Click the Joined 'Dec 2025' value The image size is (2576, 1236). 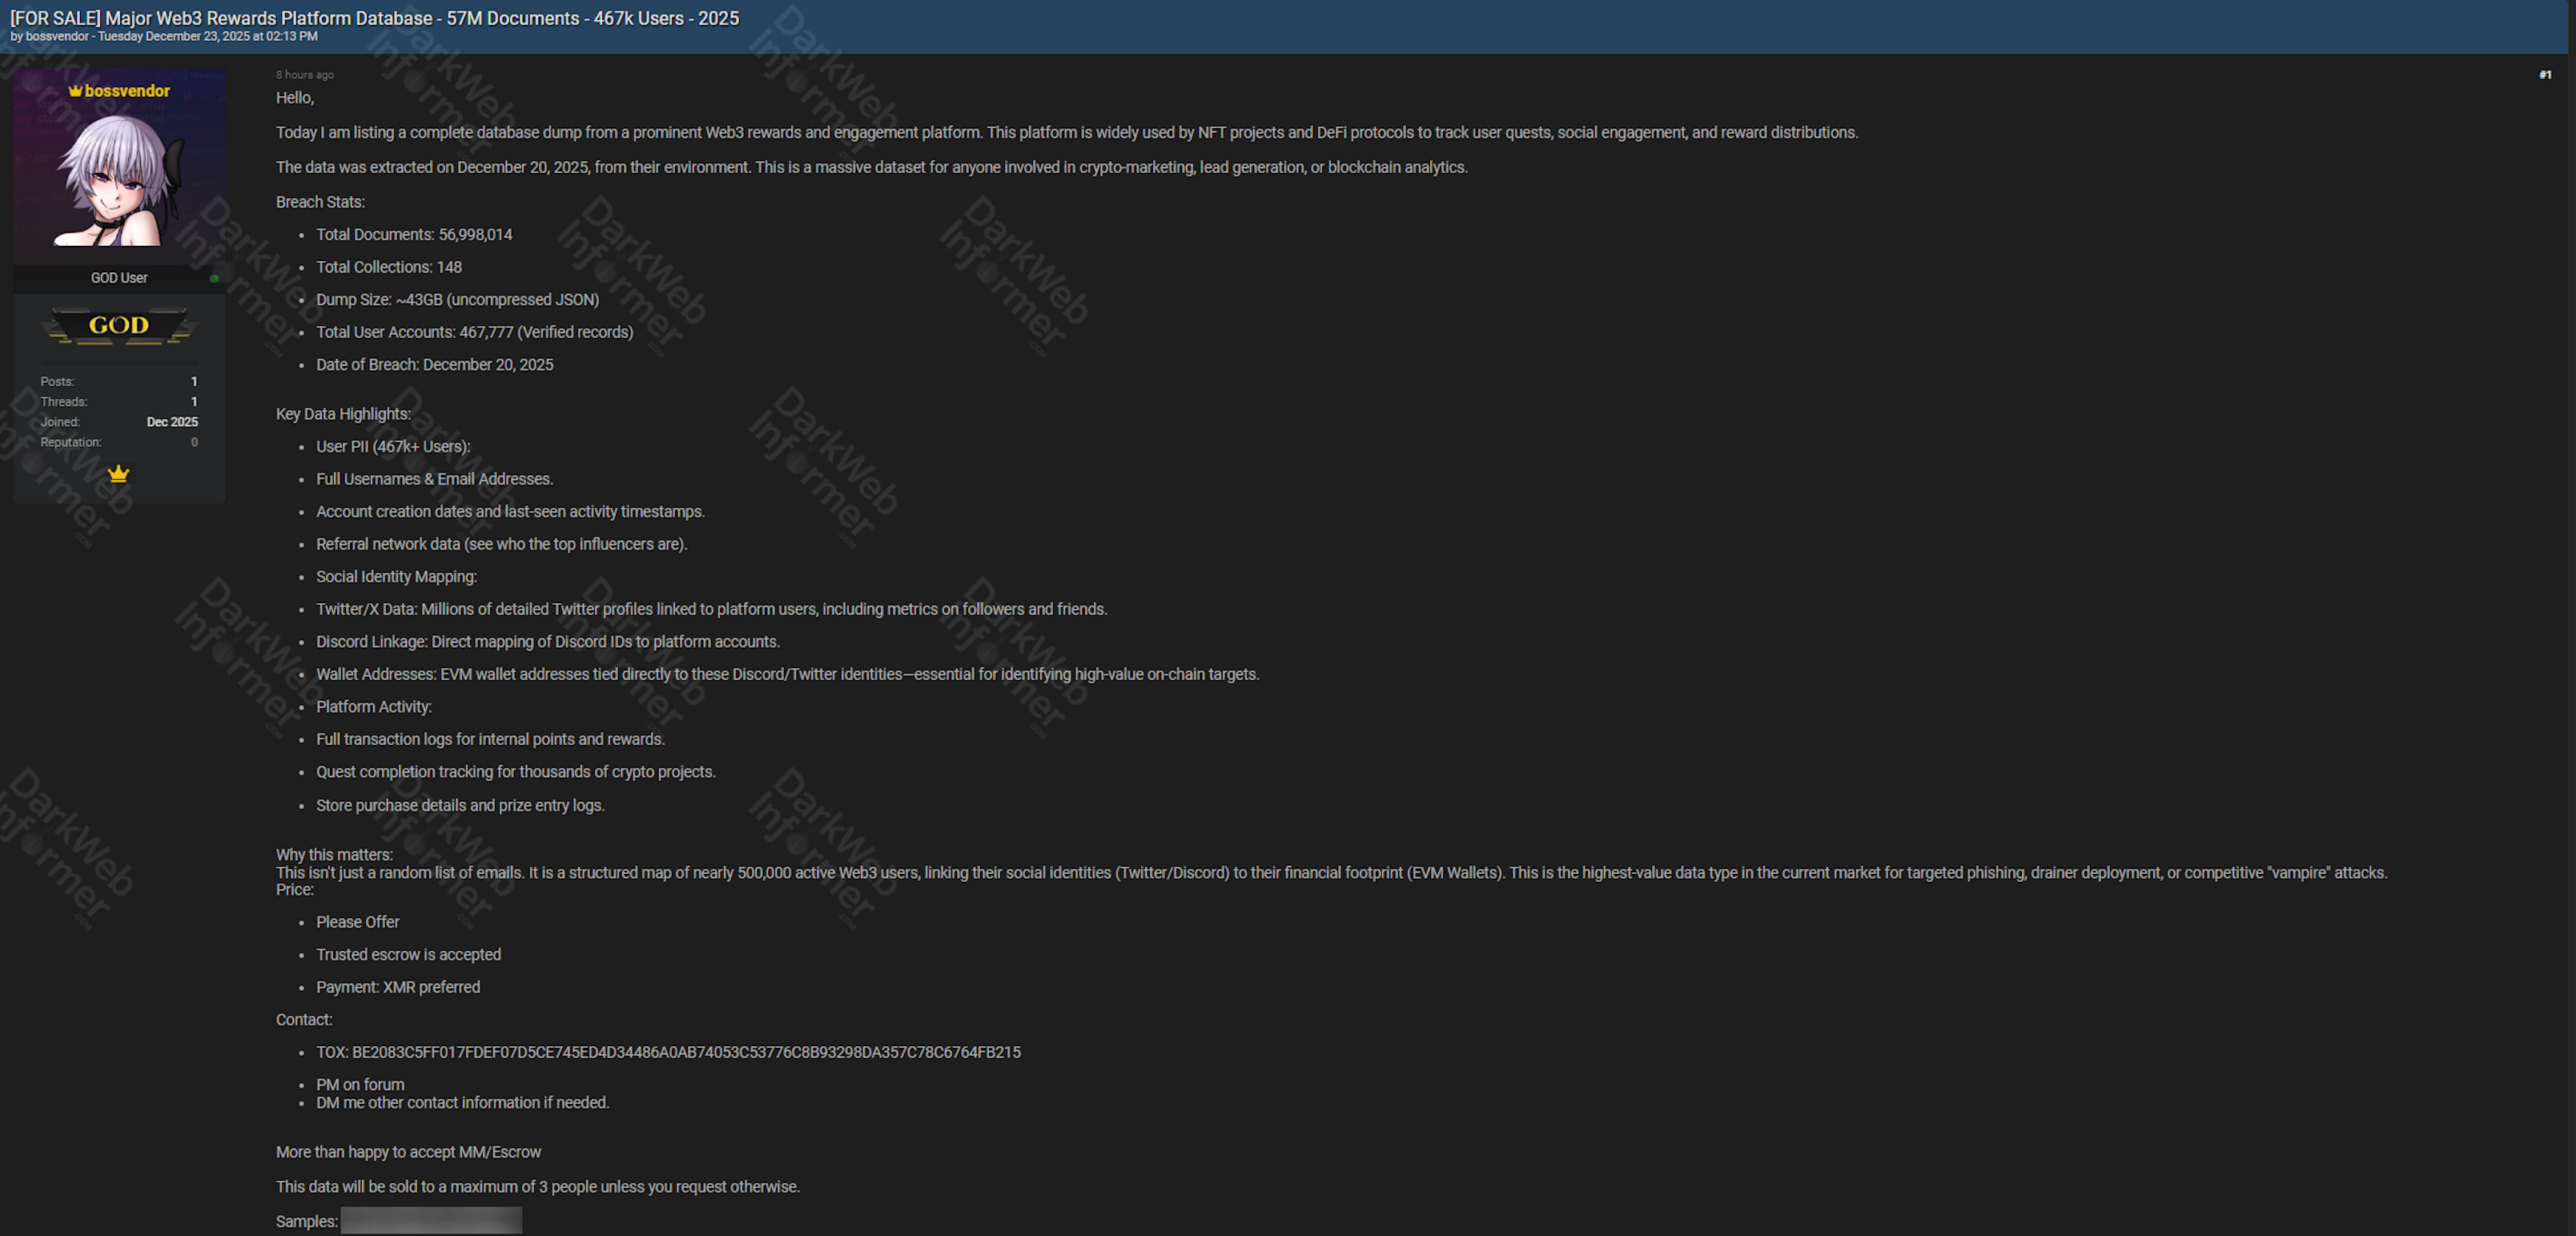172,422
